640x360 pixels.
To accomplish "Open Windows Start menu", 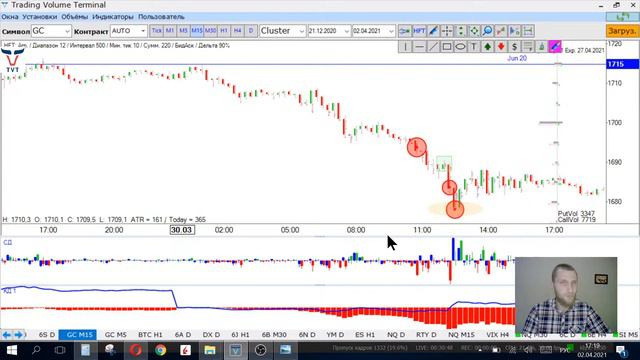I will pos(11,350).
